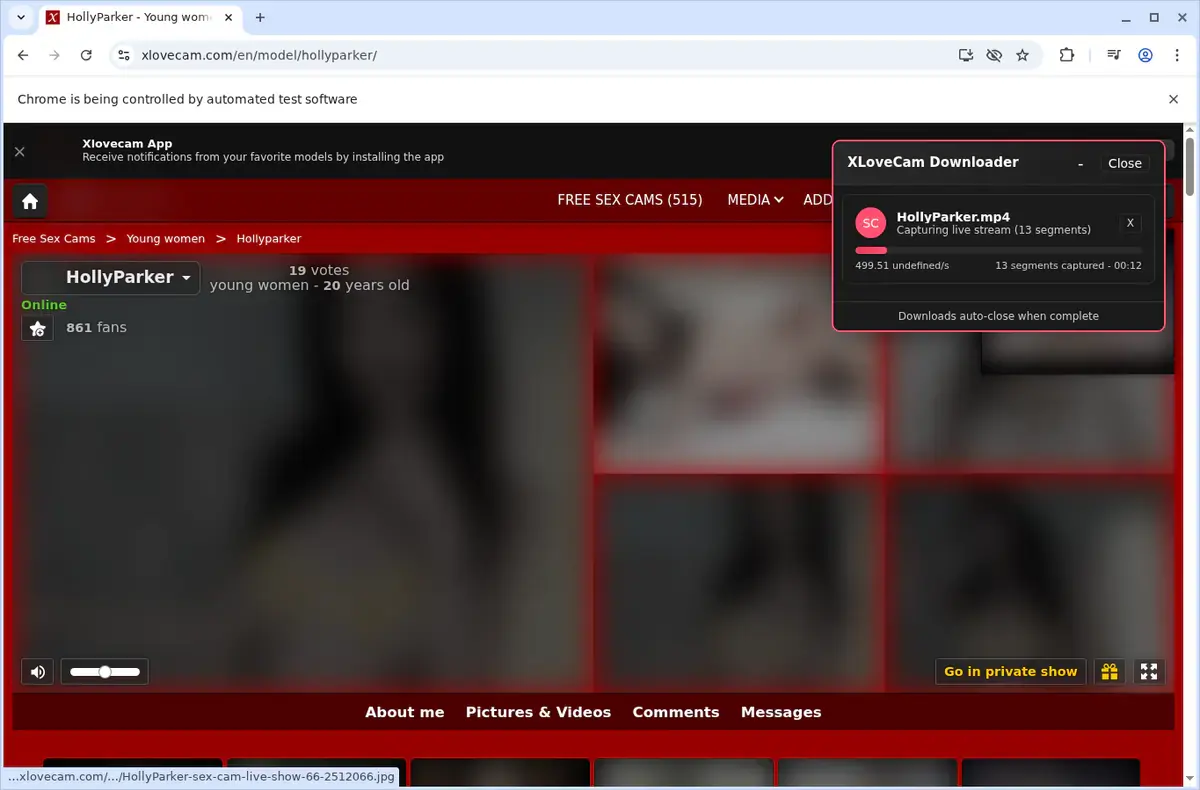This screenshot has height=790, width=1200.
Task: Click the green Online status label
Action: (x=44, y=305)
